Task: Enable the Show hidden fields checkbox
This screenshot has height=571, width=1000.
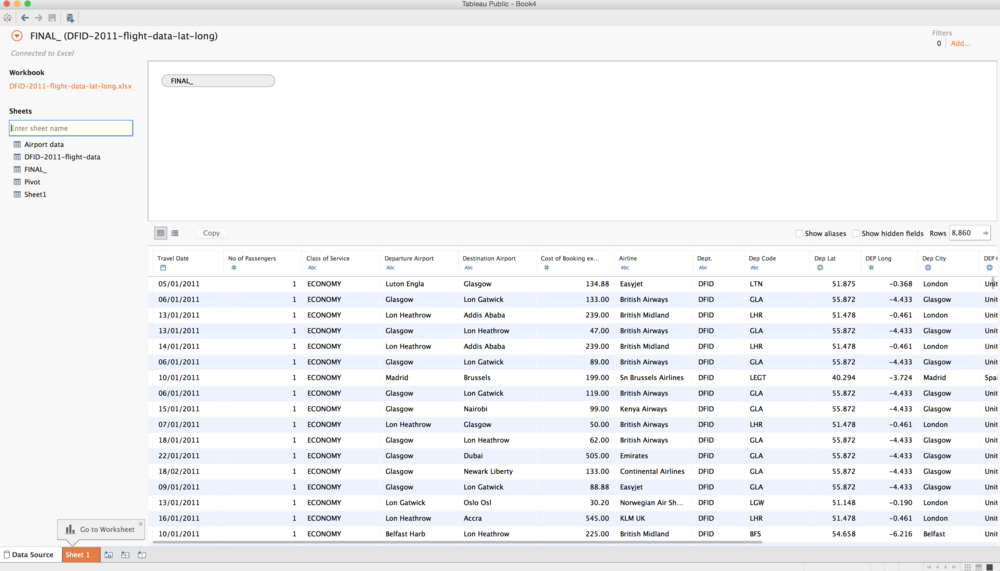Action: click(856, 234)
